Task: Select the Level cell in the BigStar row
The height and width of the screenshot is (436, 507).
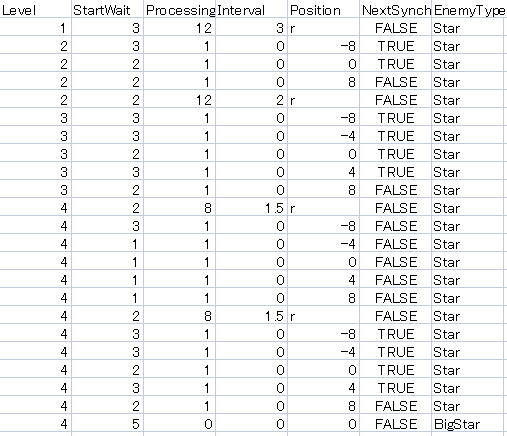Action: [x=35, y=424]
